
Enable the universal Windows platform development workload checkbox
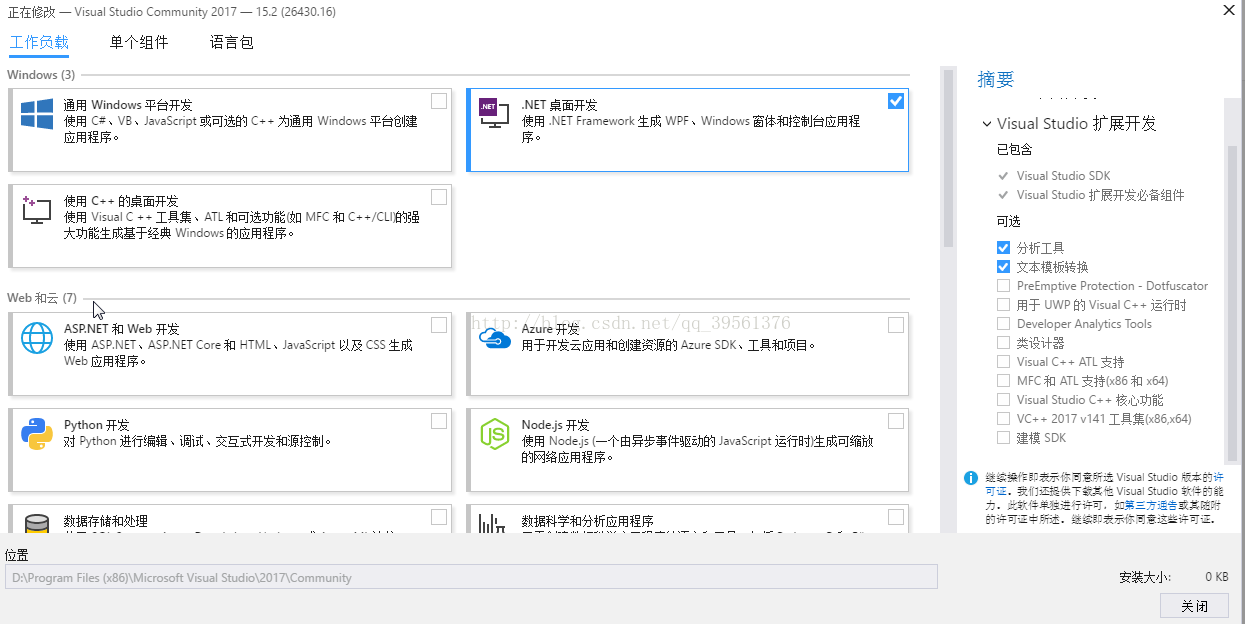[439, 101]
